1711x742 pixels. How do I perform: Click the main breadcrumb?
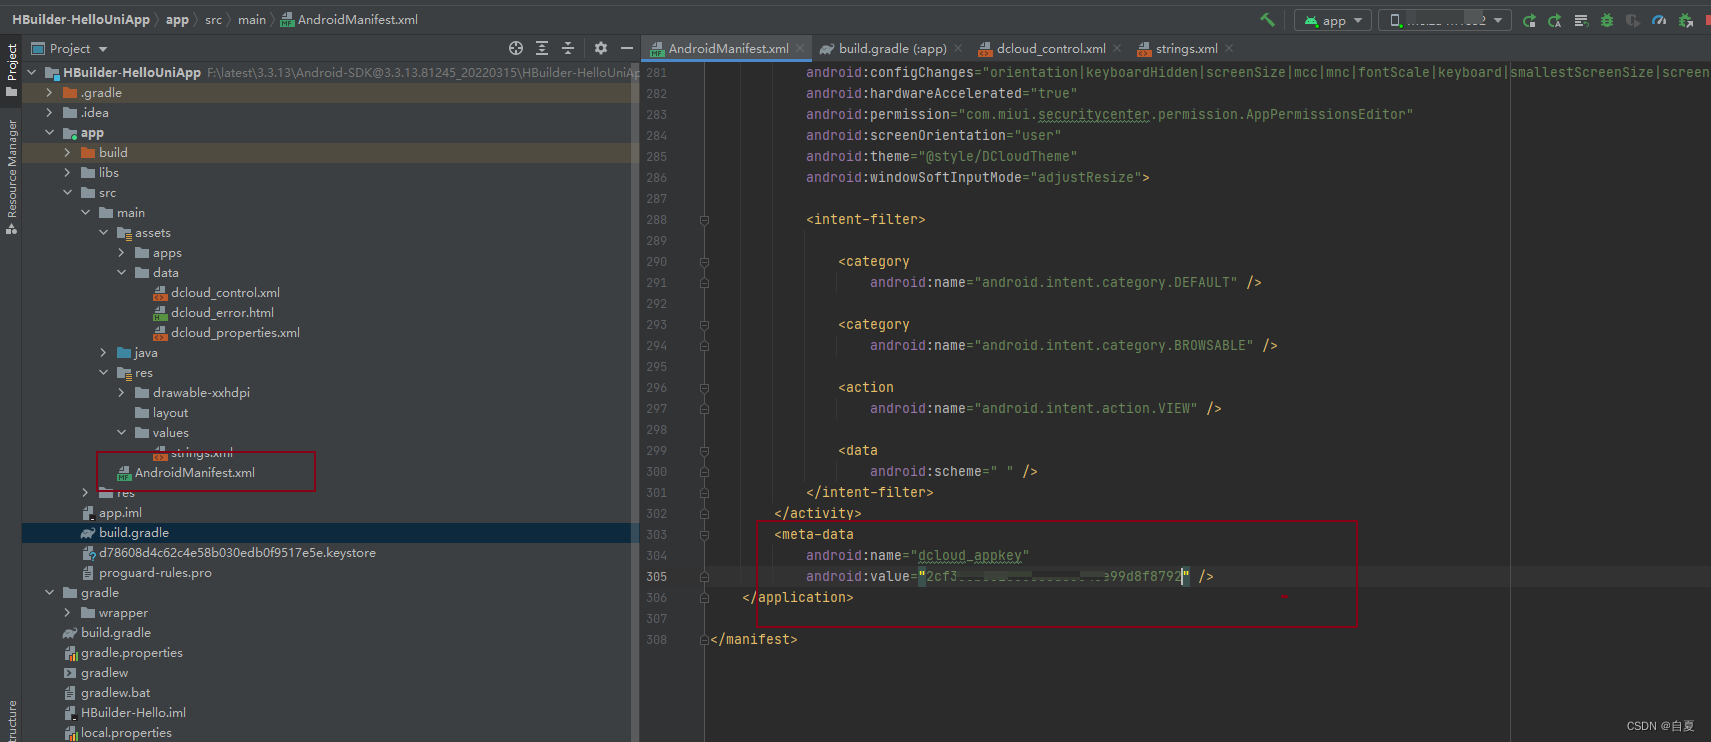coord(252,19)
